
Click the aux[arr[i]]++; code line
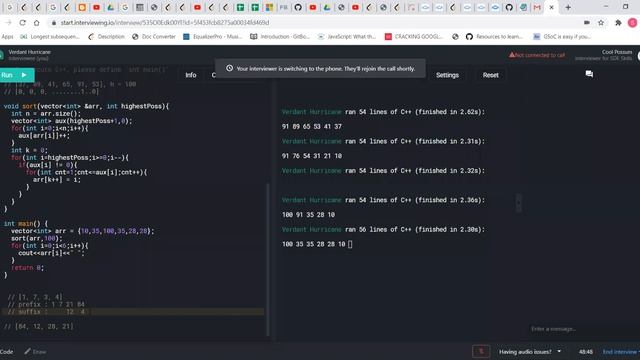click(x=44, y=136)
